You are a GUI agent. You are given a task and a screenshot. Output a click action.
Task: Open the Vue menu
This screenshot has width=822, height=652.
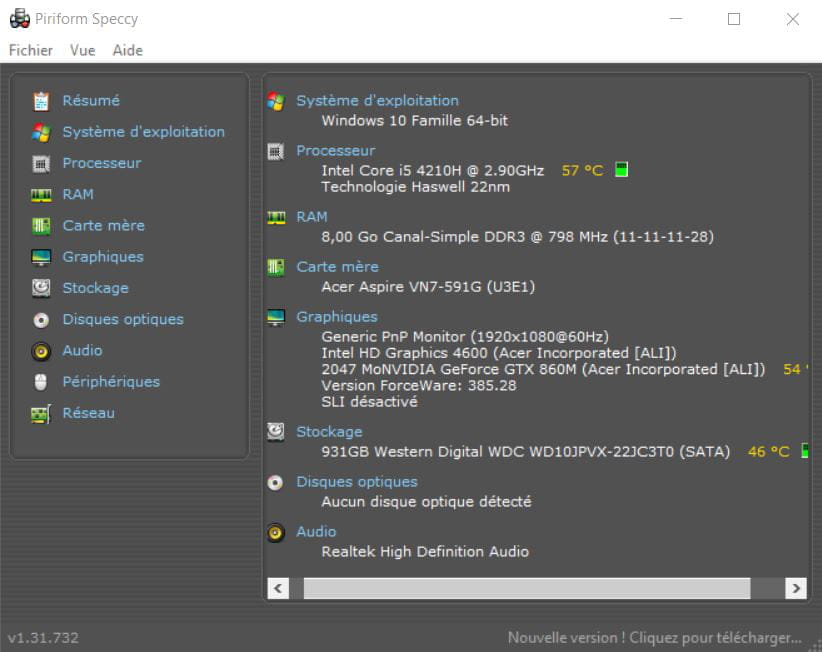[x=83, y=50]
